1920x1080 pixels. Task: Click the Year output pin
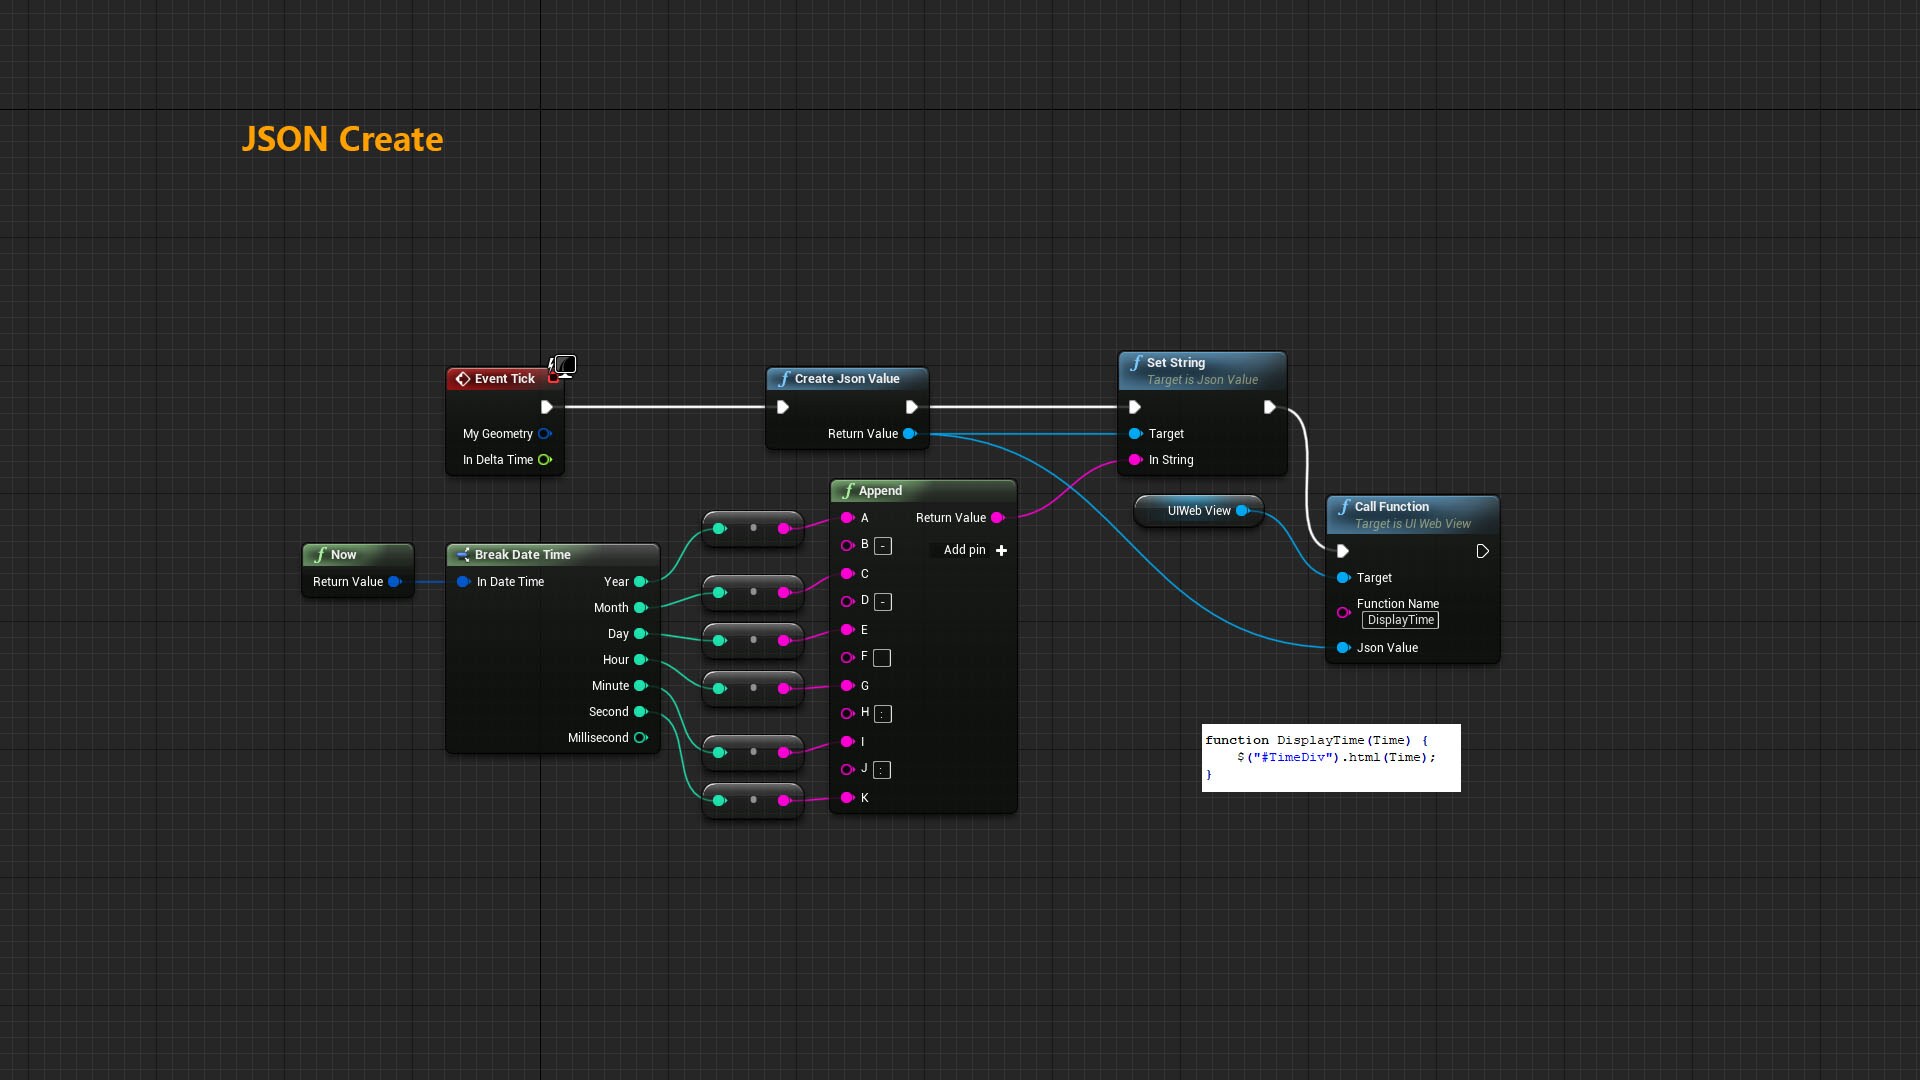pos(640,582)
